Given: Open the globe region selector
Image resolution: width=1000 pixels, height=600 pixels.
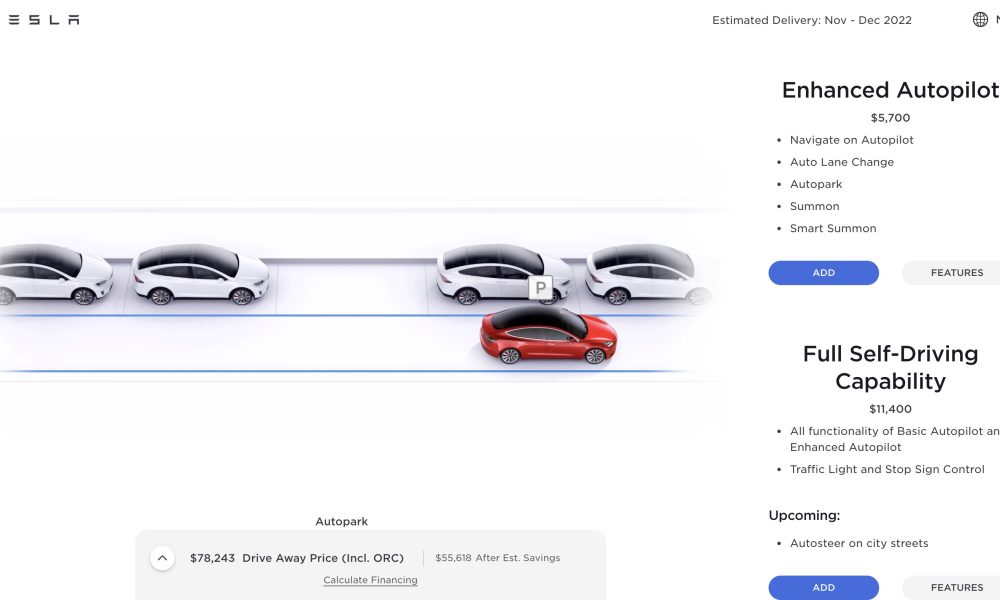Looking at the screenshot, I should (x=980, y=20).
